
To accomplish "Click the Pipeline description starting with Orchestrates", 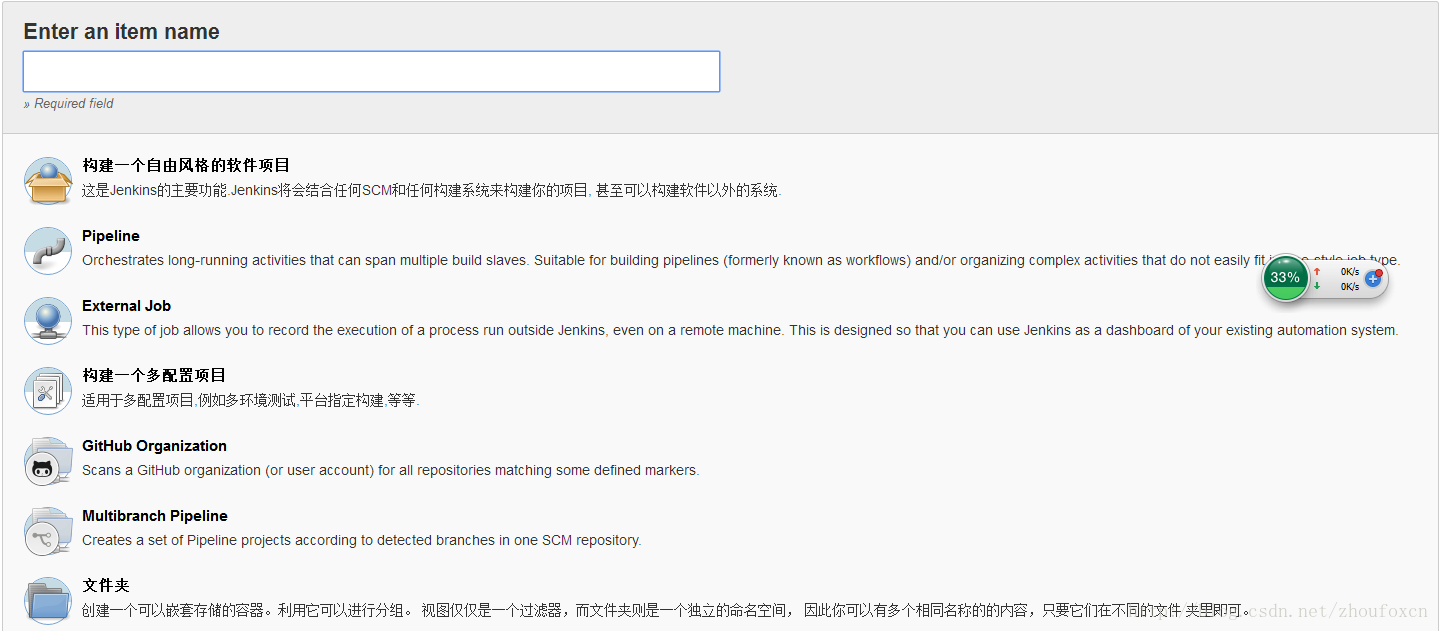I will (660, 260).
